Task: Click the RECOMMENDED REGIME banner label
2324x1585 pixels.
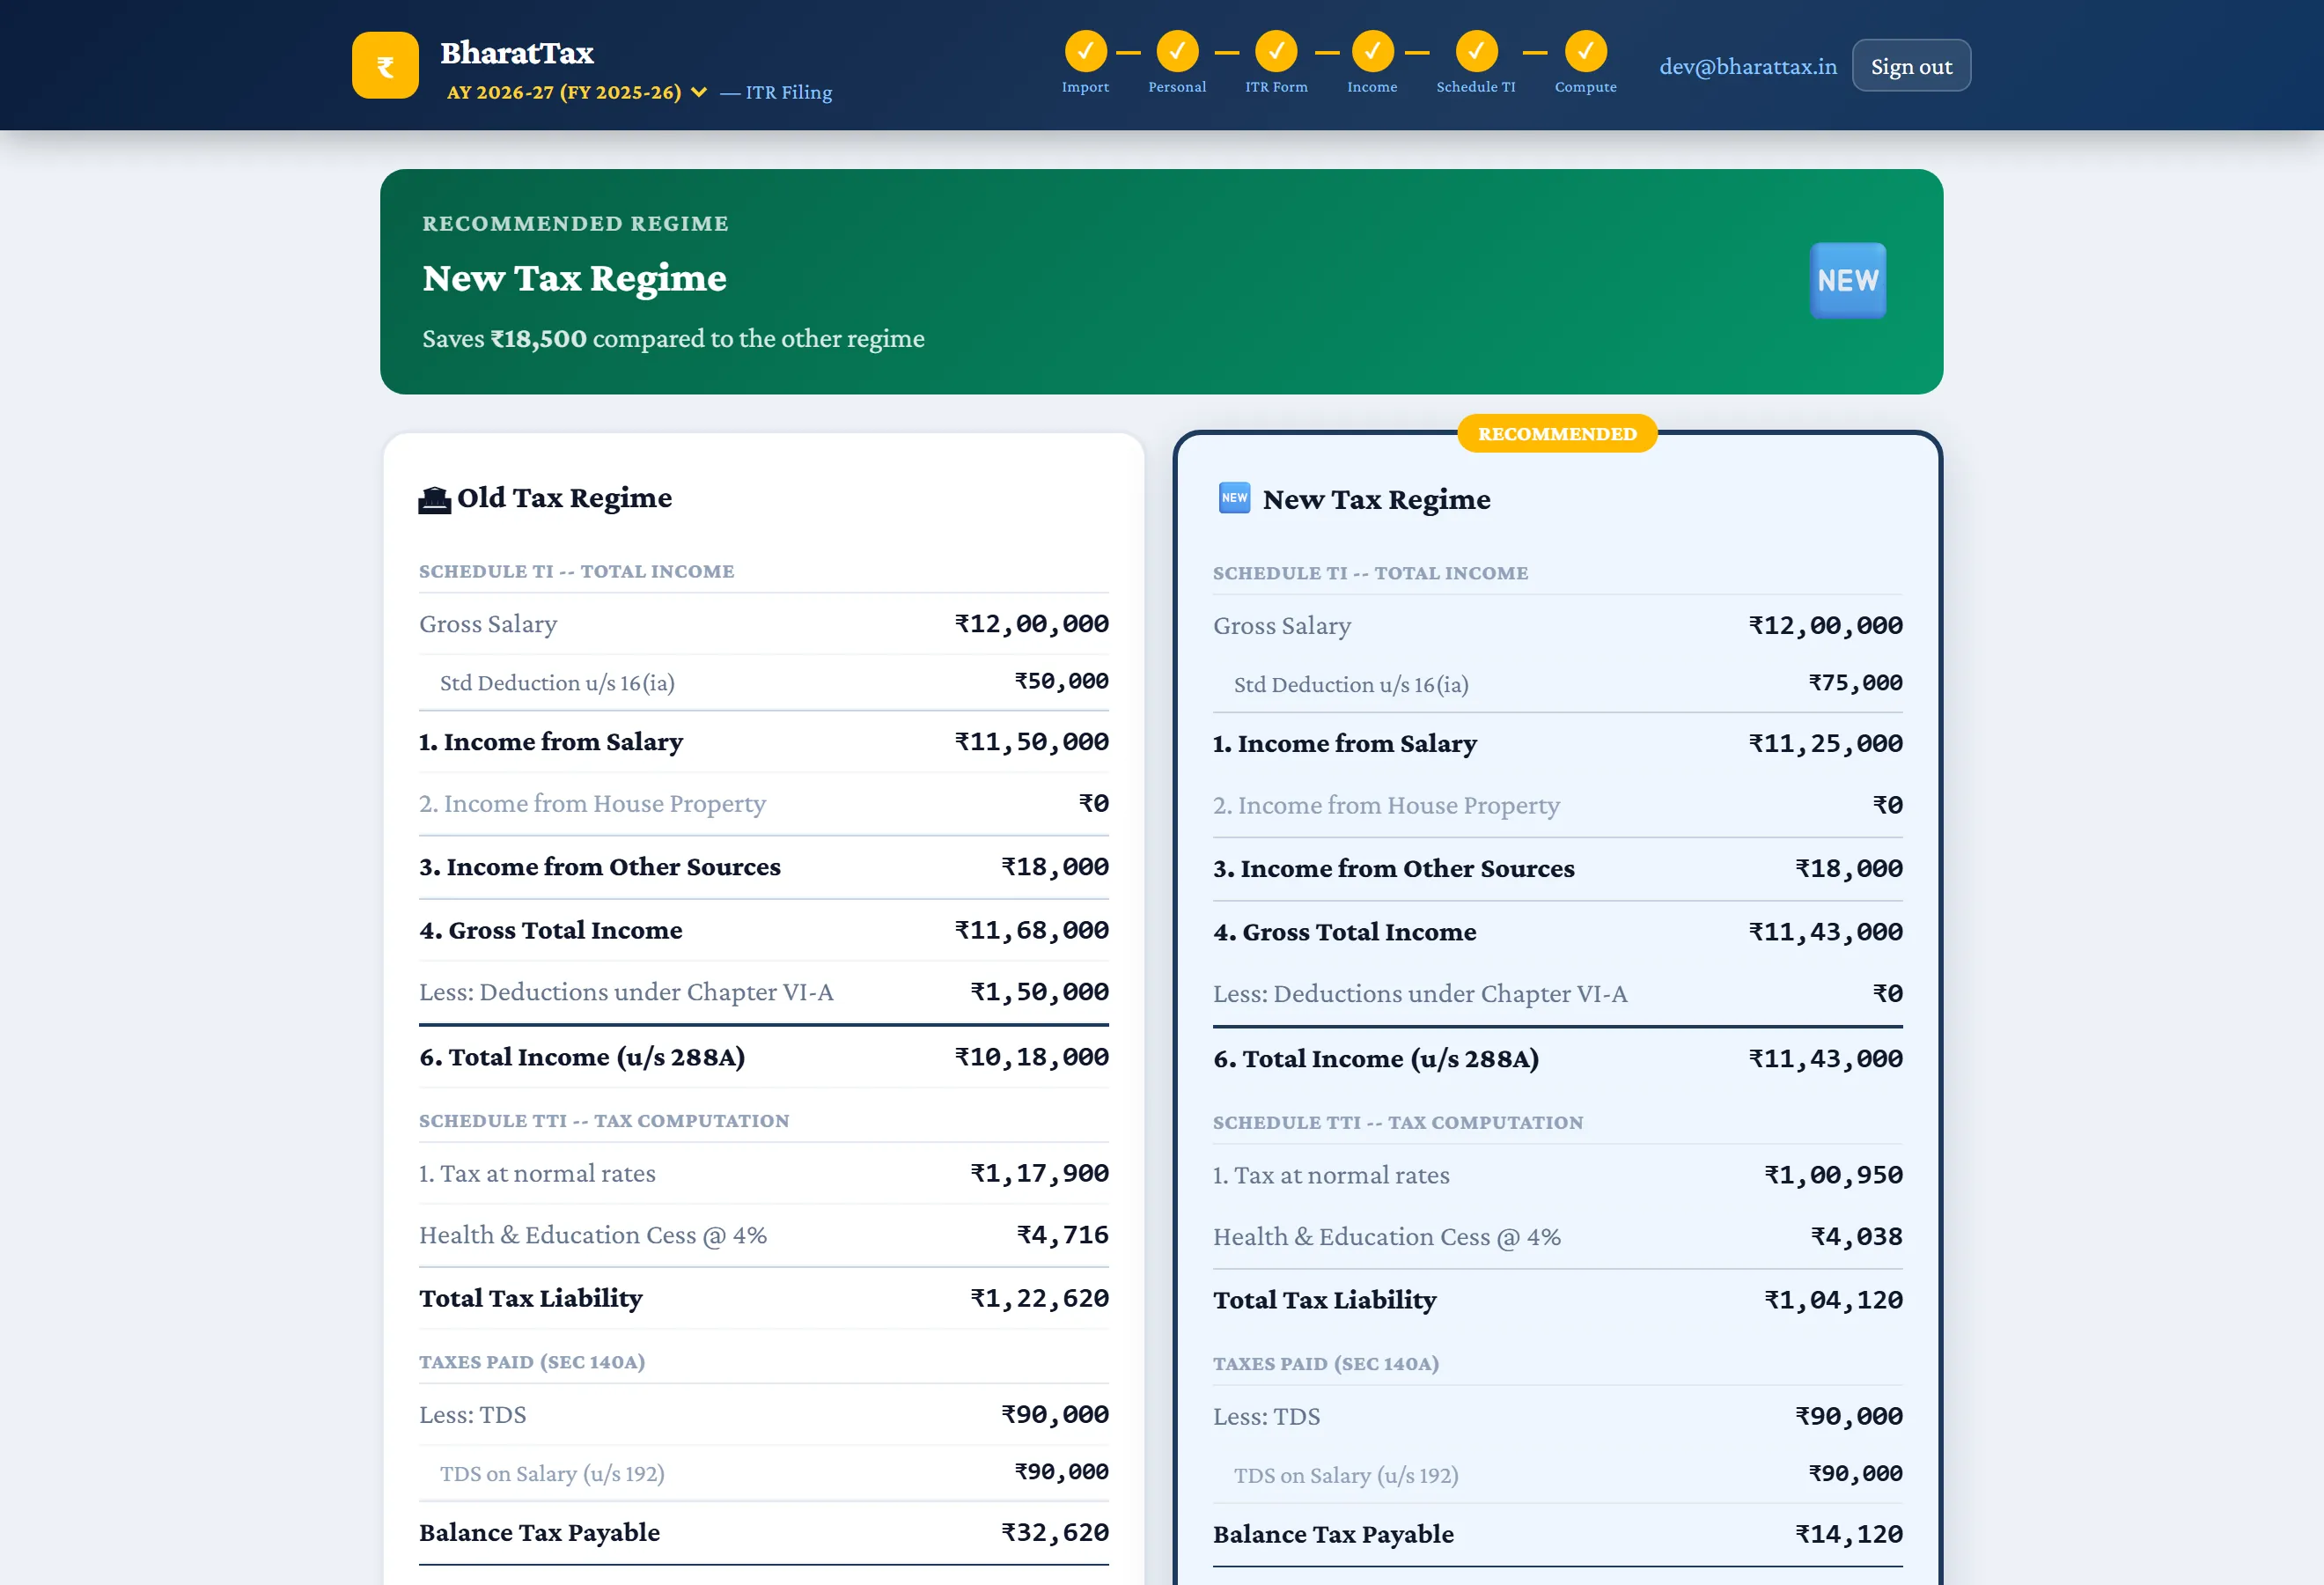Action: 575,224
